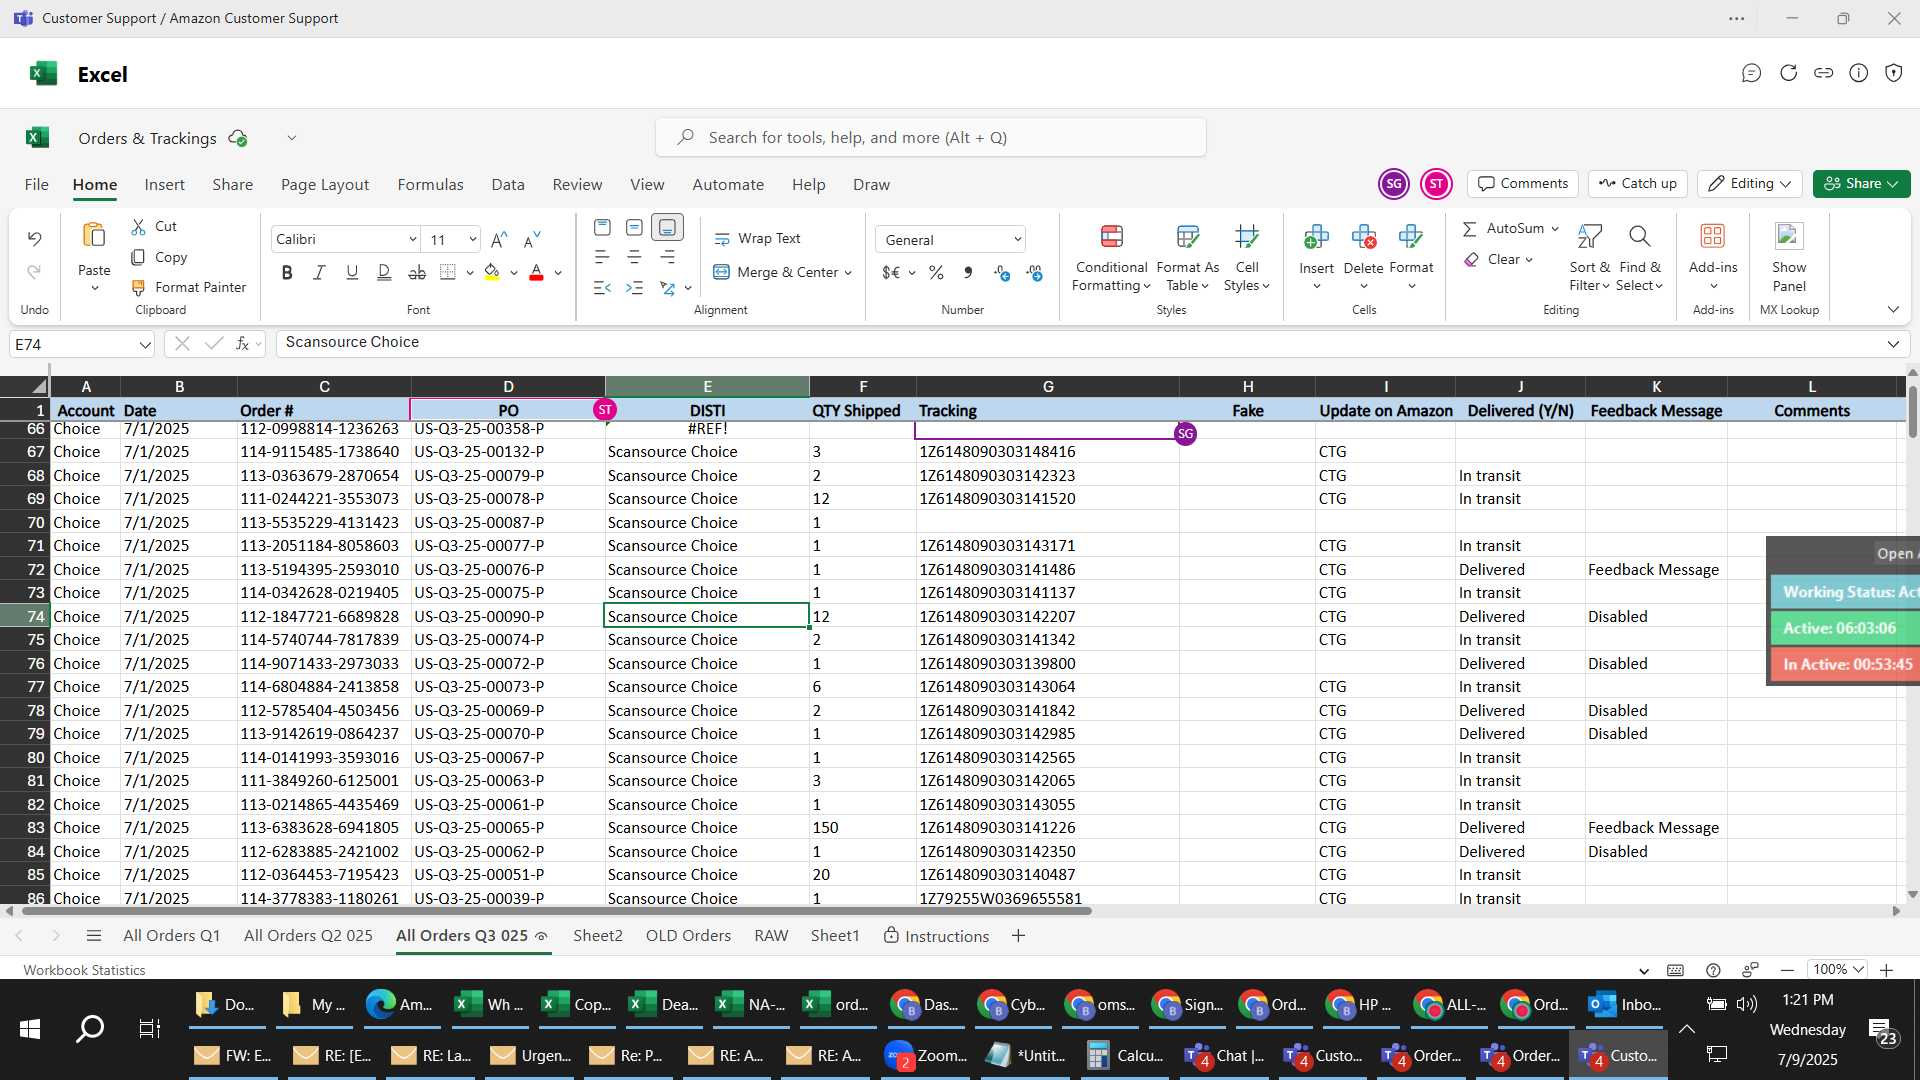Toggle Strikethrough formatting
This screenshot has width=1920, height=1080.
coord(417,272)
